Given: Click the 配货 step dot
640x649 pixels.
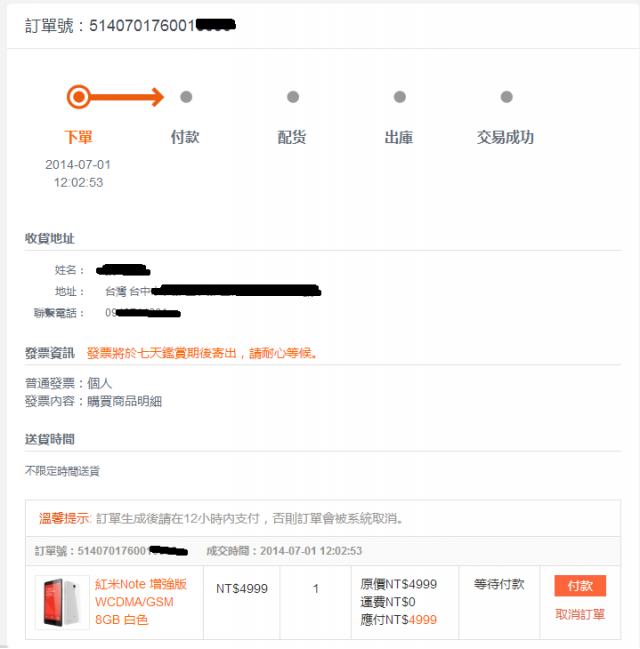Looking at the screenshot, I should [293, 97].
